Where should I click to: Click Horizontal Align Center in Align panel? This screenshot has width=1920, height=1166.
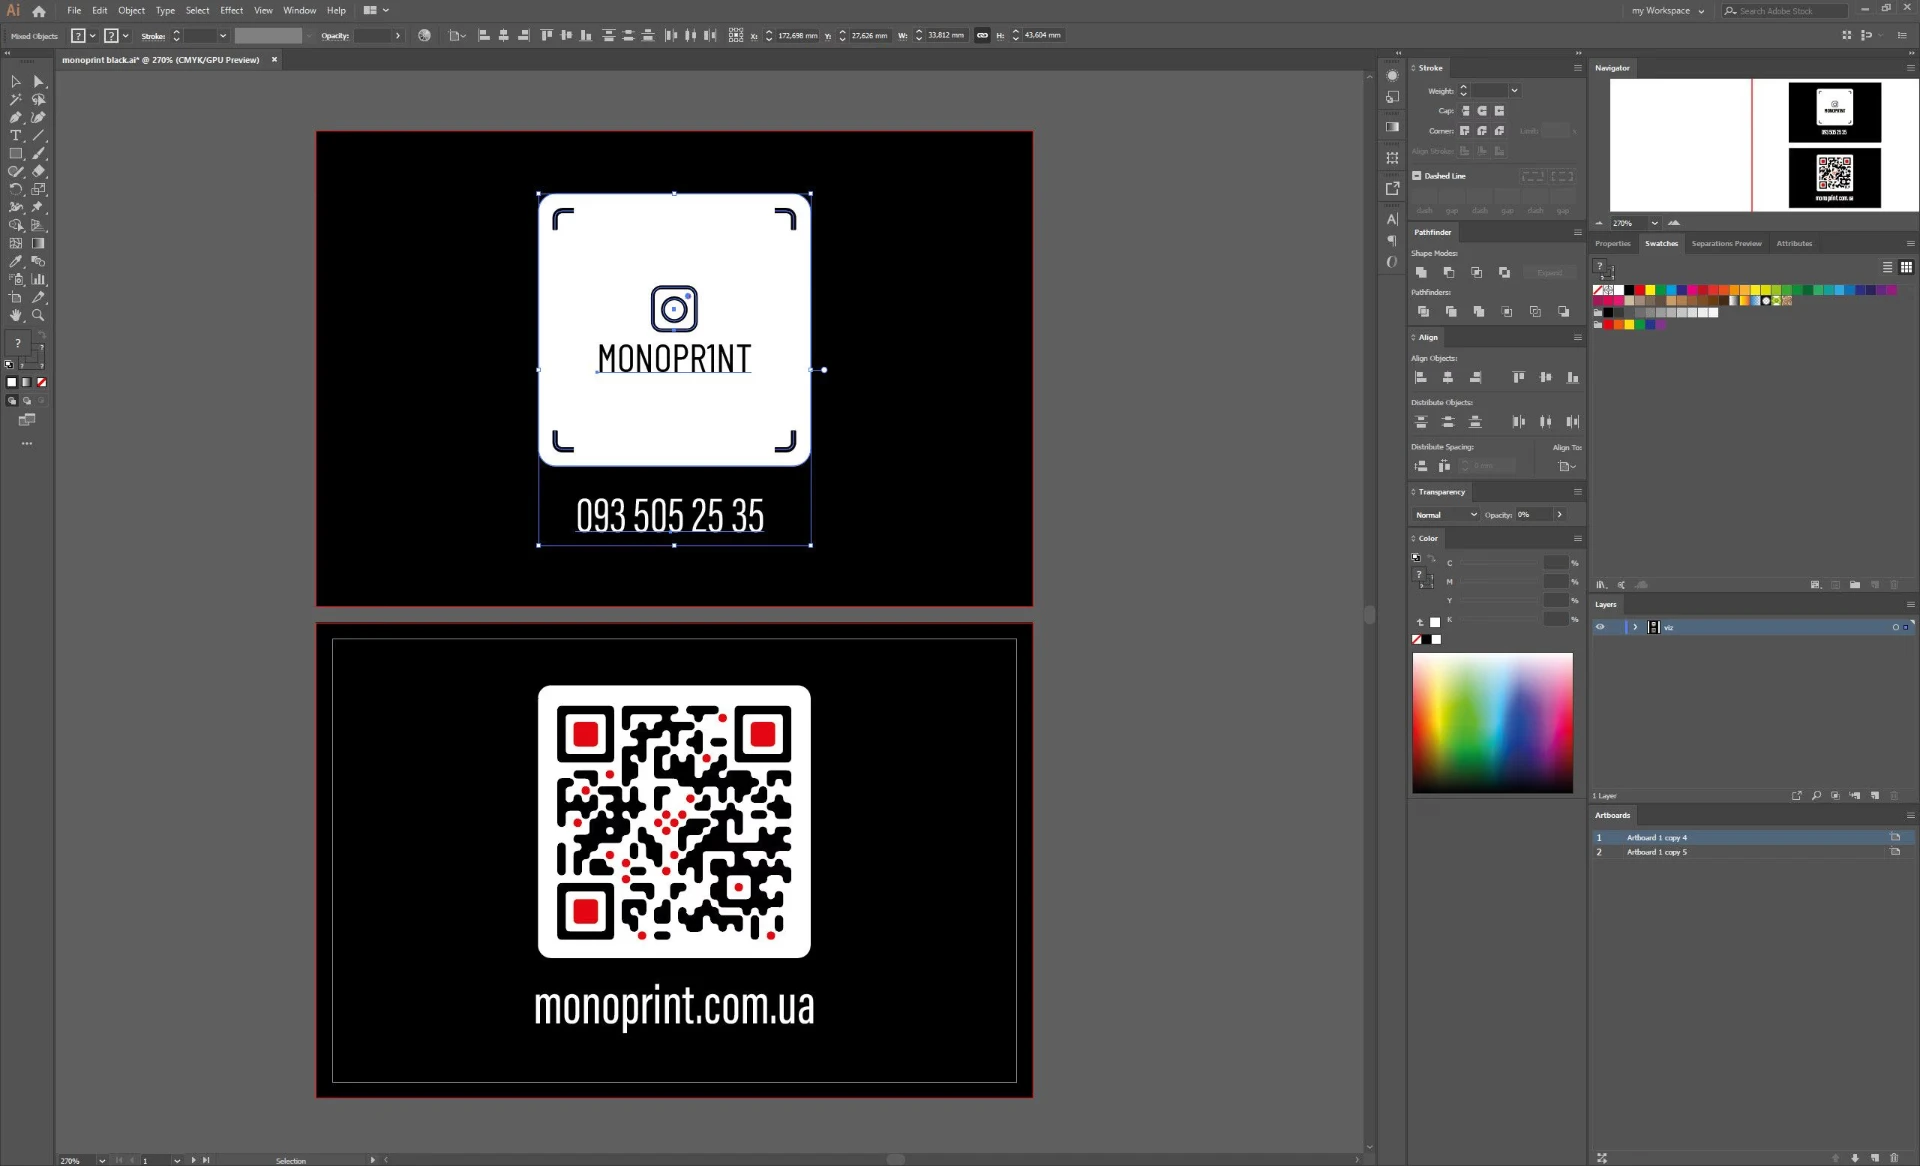pos(1448,378)
